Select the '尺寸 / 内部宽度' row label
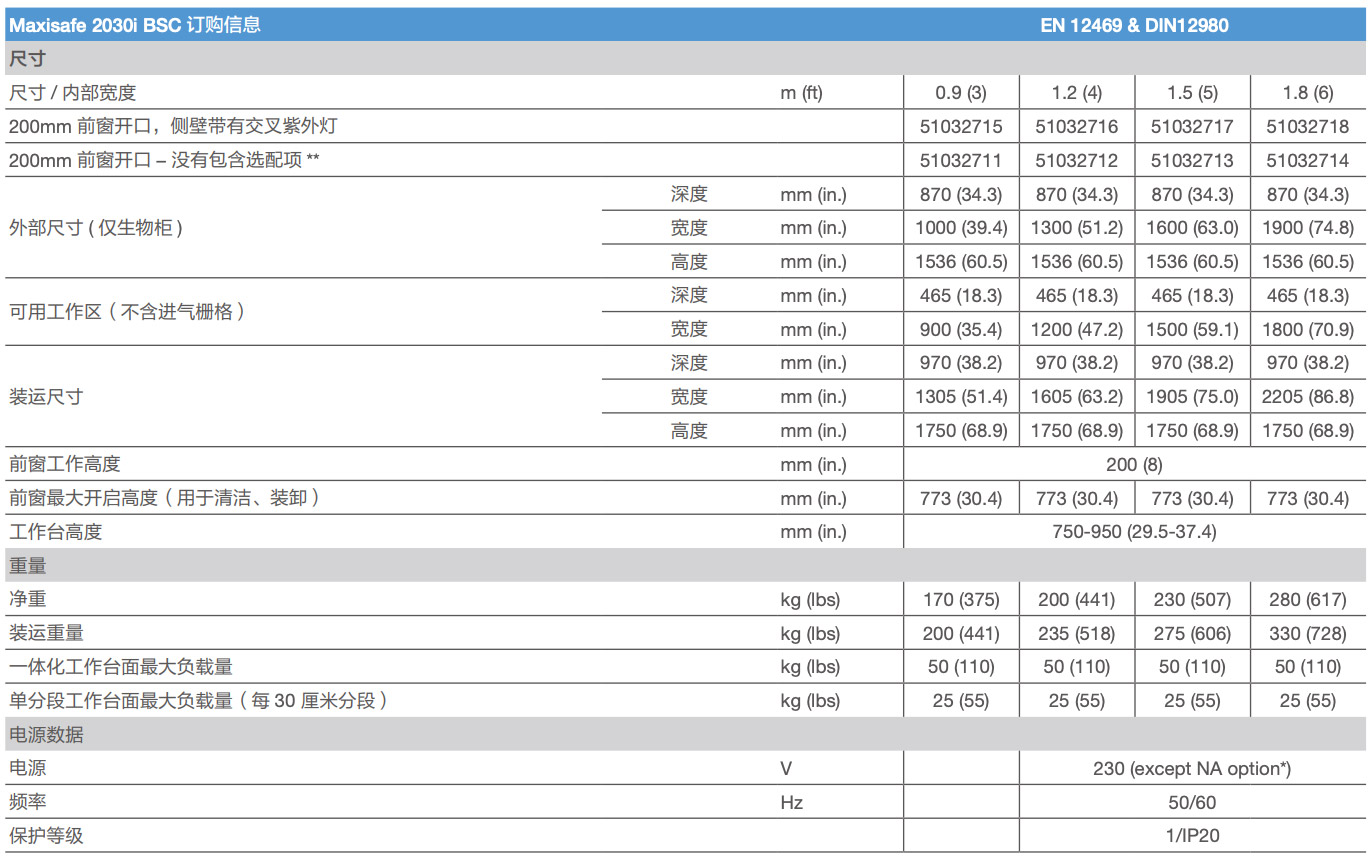The image size is (1372, 860). pyautogui.click(x=72, y=93)
